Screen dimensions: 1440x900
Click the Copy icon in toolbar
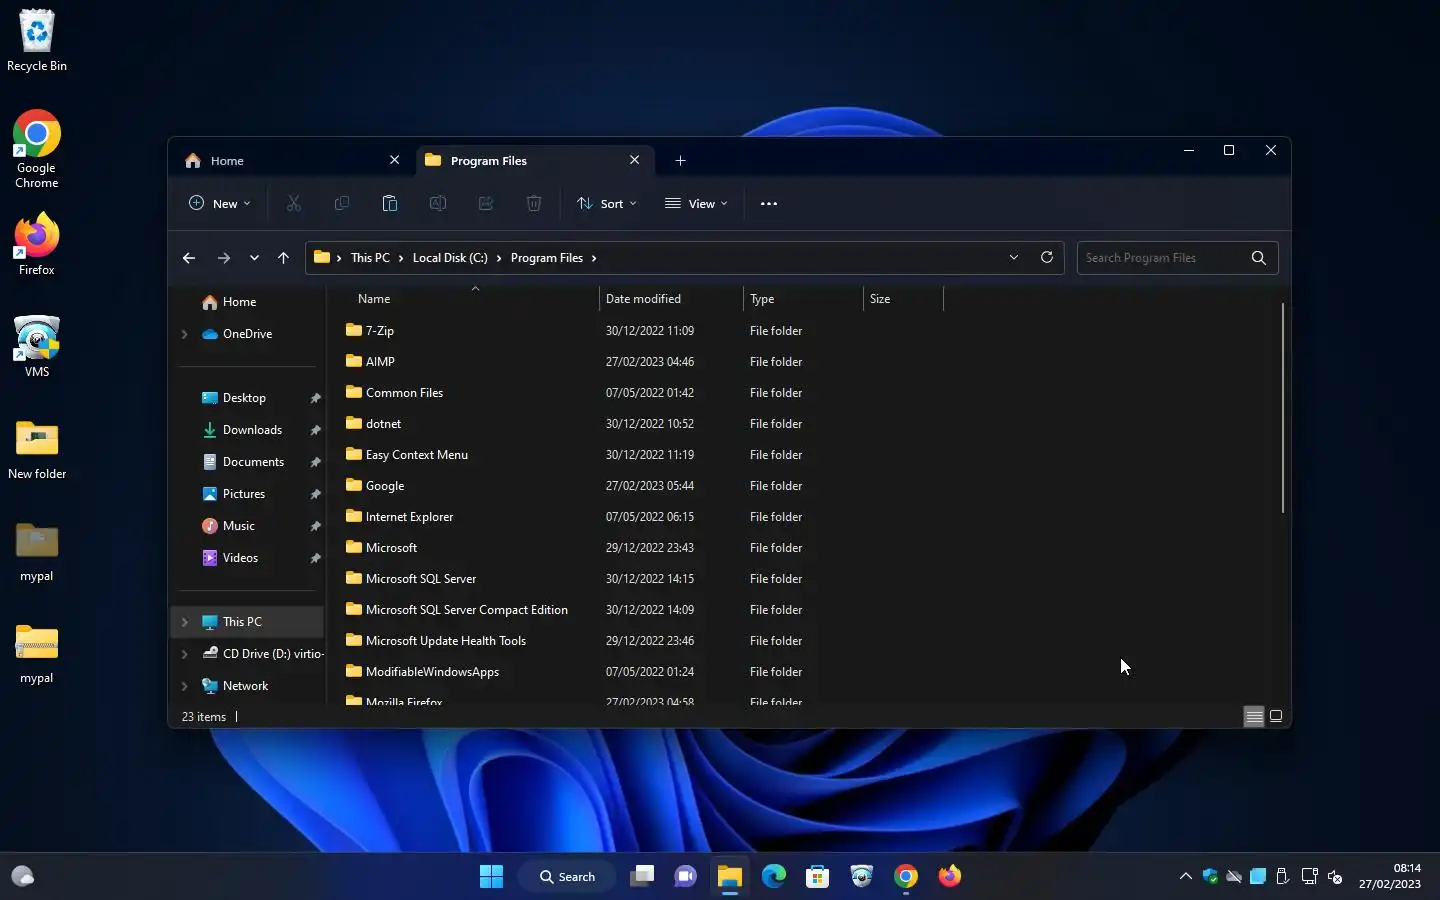(x=342, y=203)
